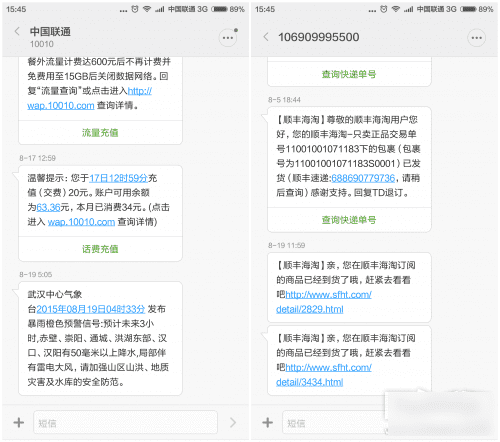Tap Wi-Fi icon in left status bar

147,9
